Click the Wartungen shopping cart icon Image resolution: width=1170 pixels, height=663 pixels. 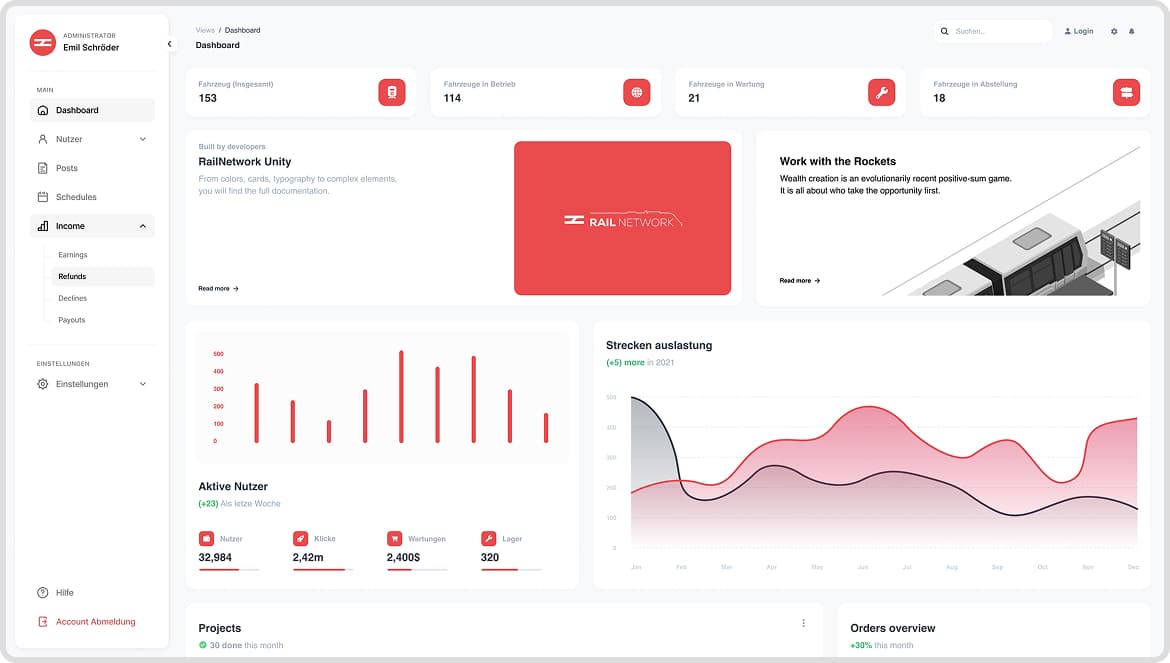pos(393,537)
